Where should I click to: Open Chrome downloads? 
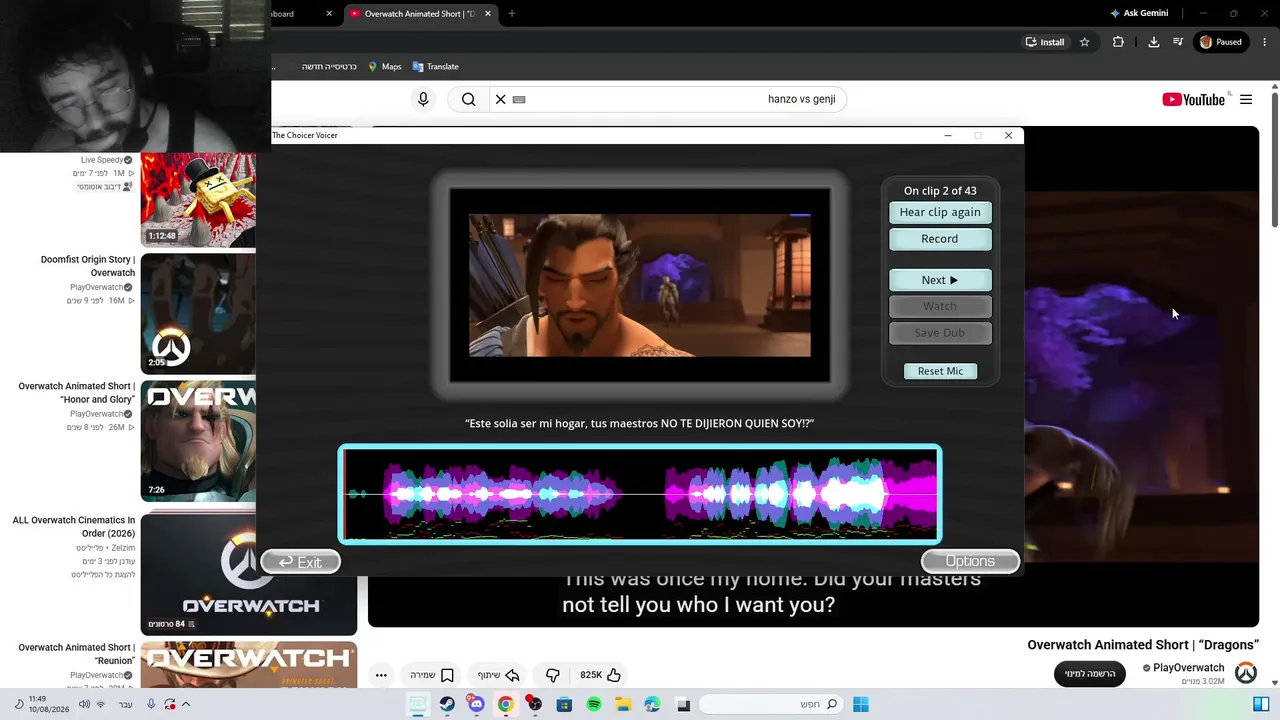[1153, 42]
